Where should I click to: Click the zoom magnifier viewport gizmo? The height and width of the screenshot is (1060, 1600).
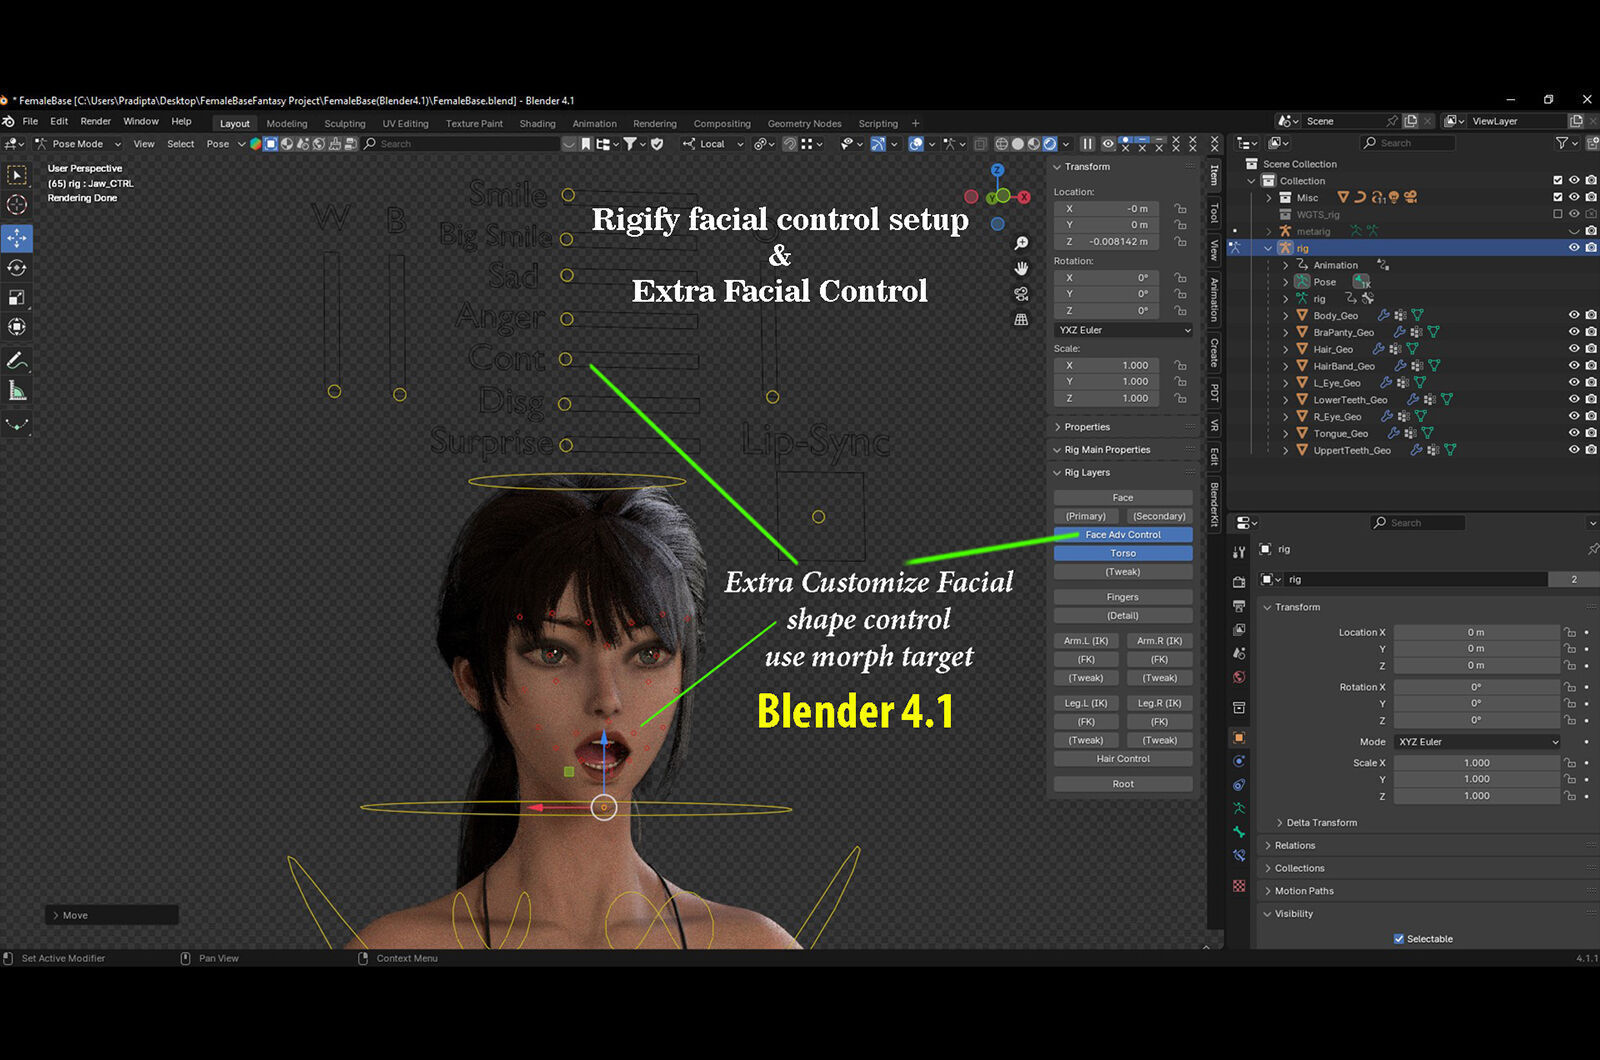[1021, 243]
